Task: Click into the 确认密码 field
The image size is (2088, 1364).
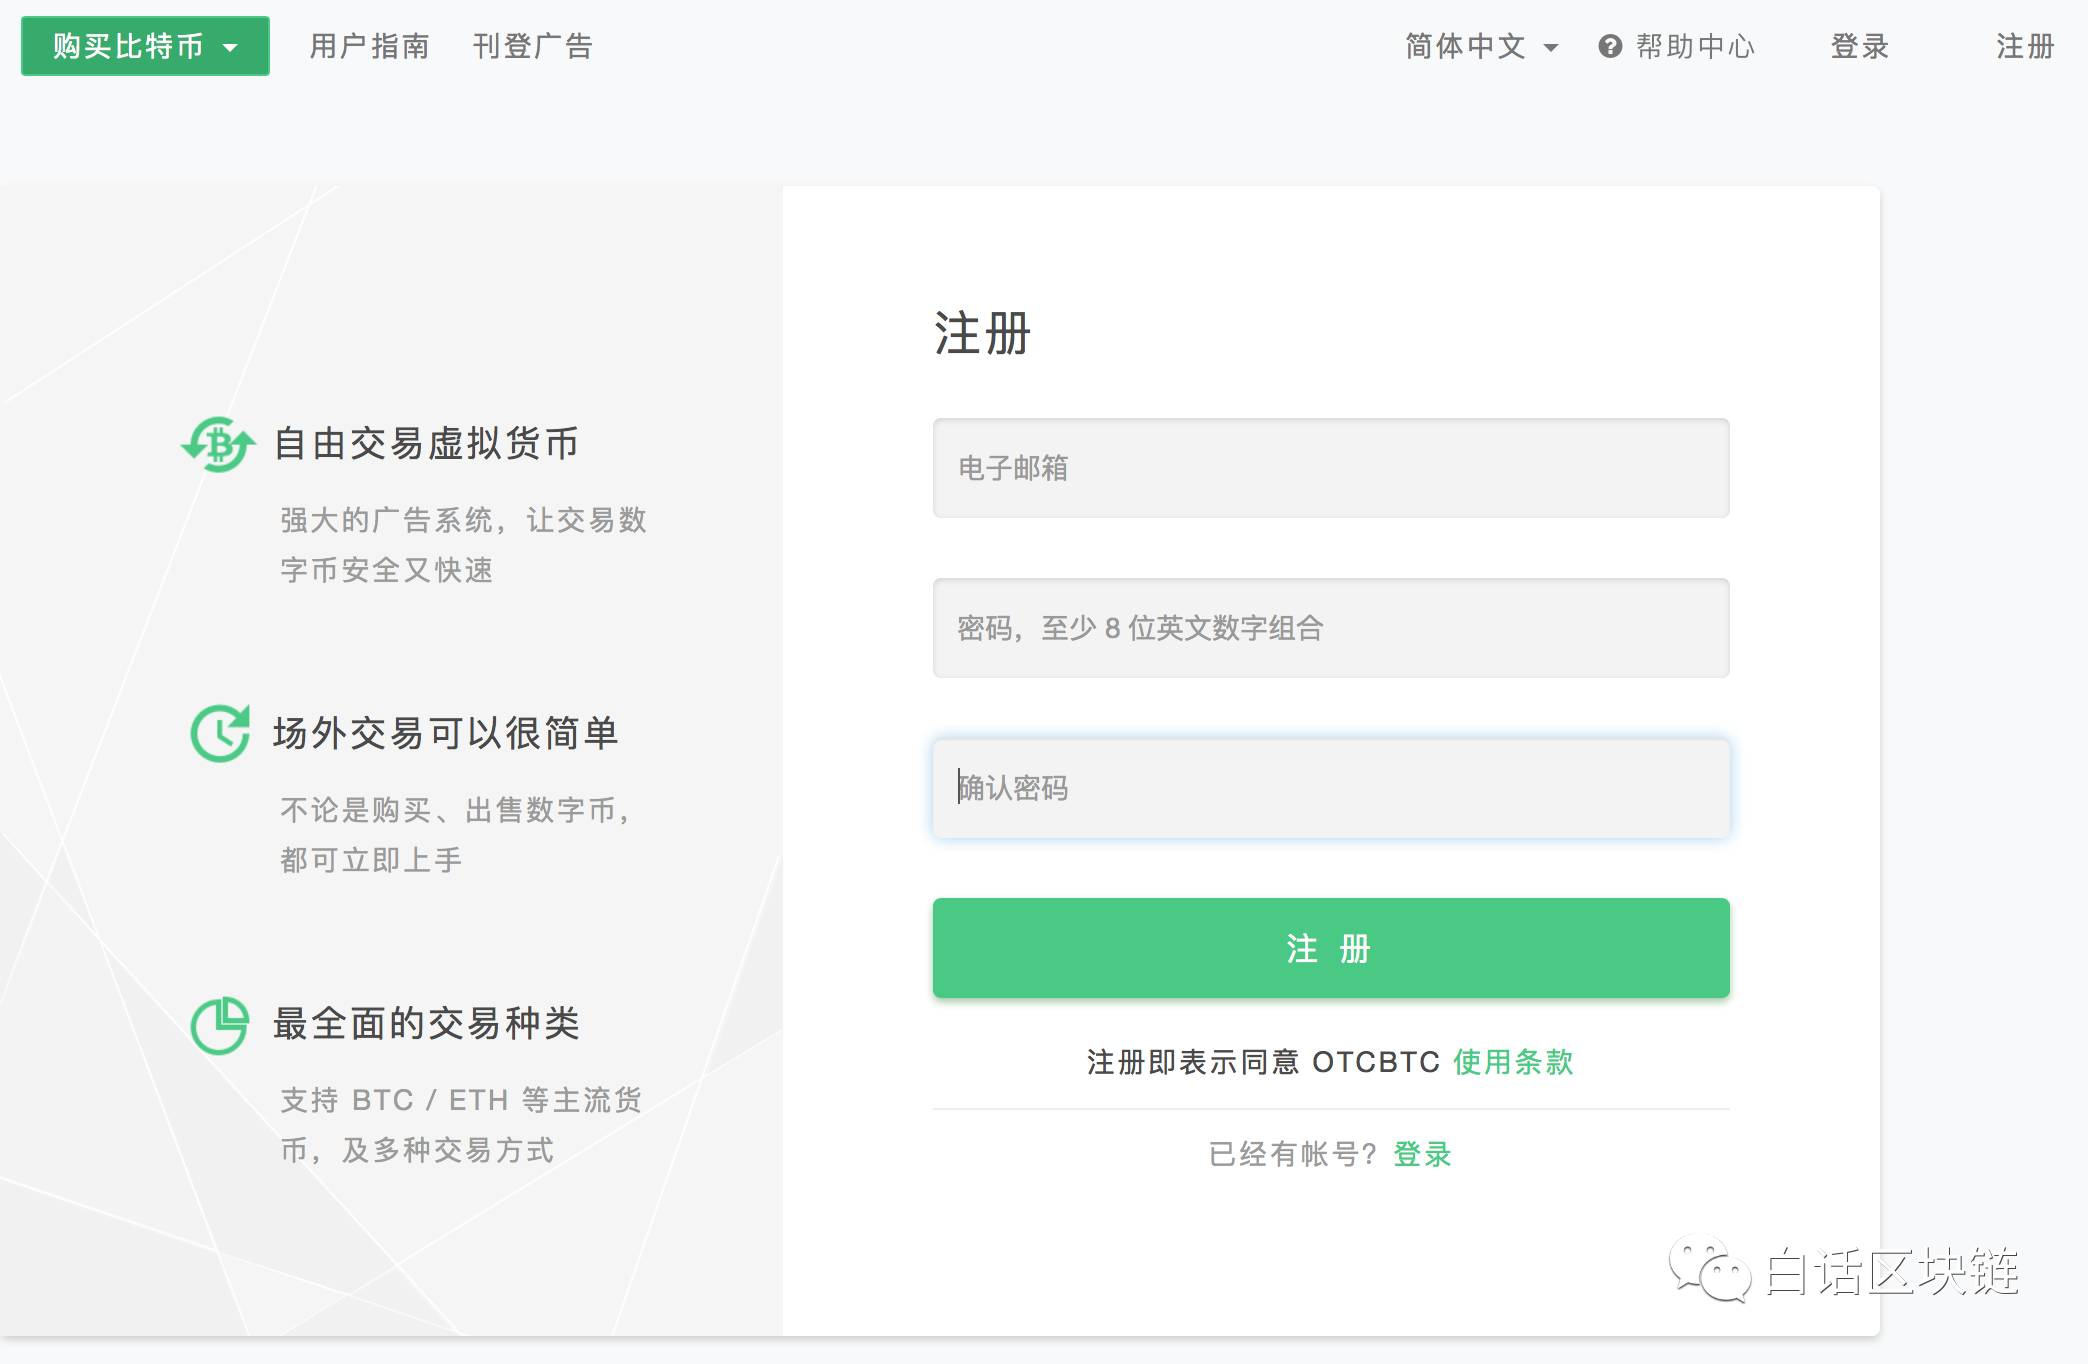Action: click(x=1330, y=788)
